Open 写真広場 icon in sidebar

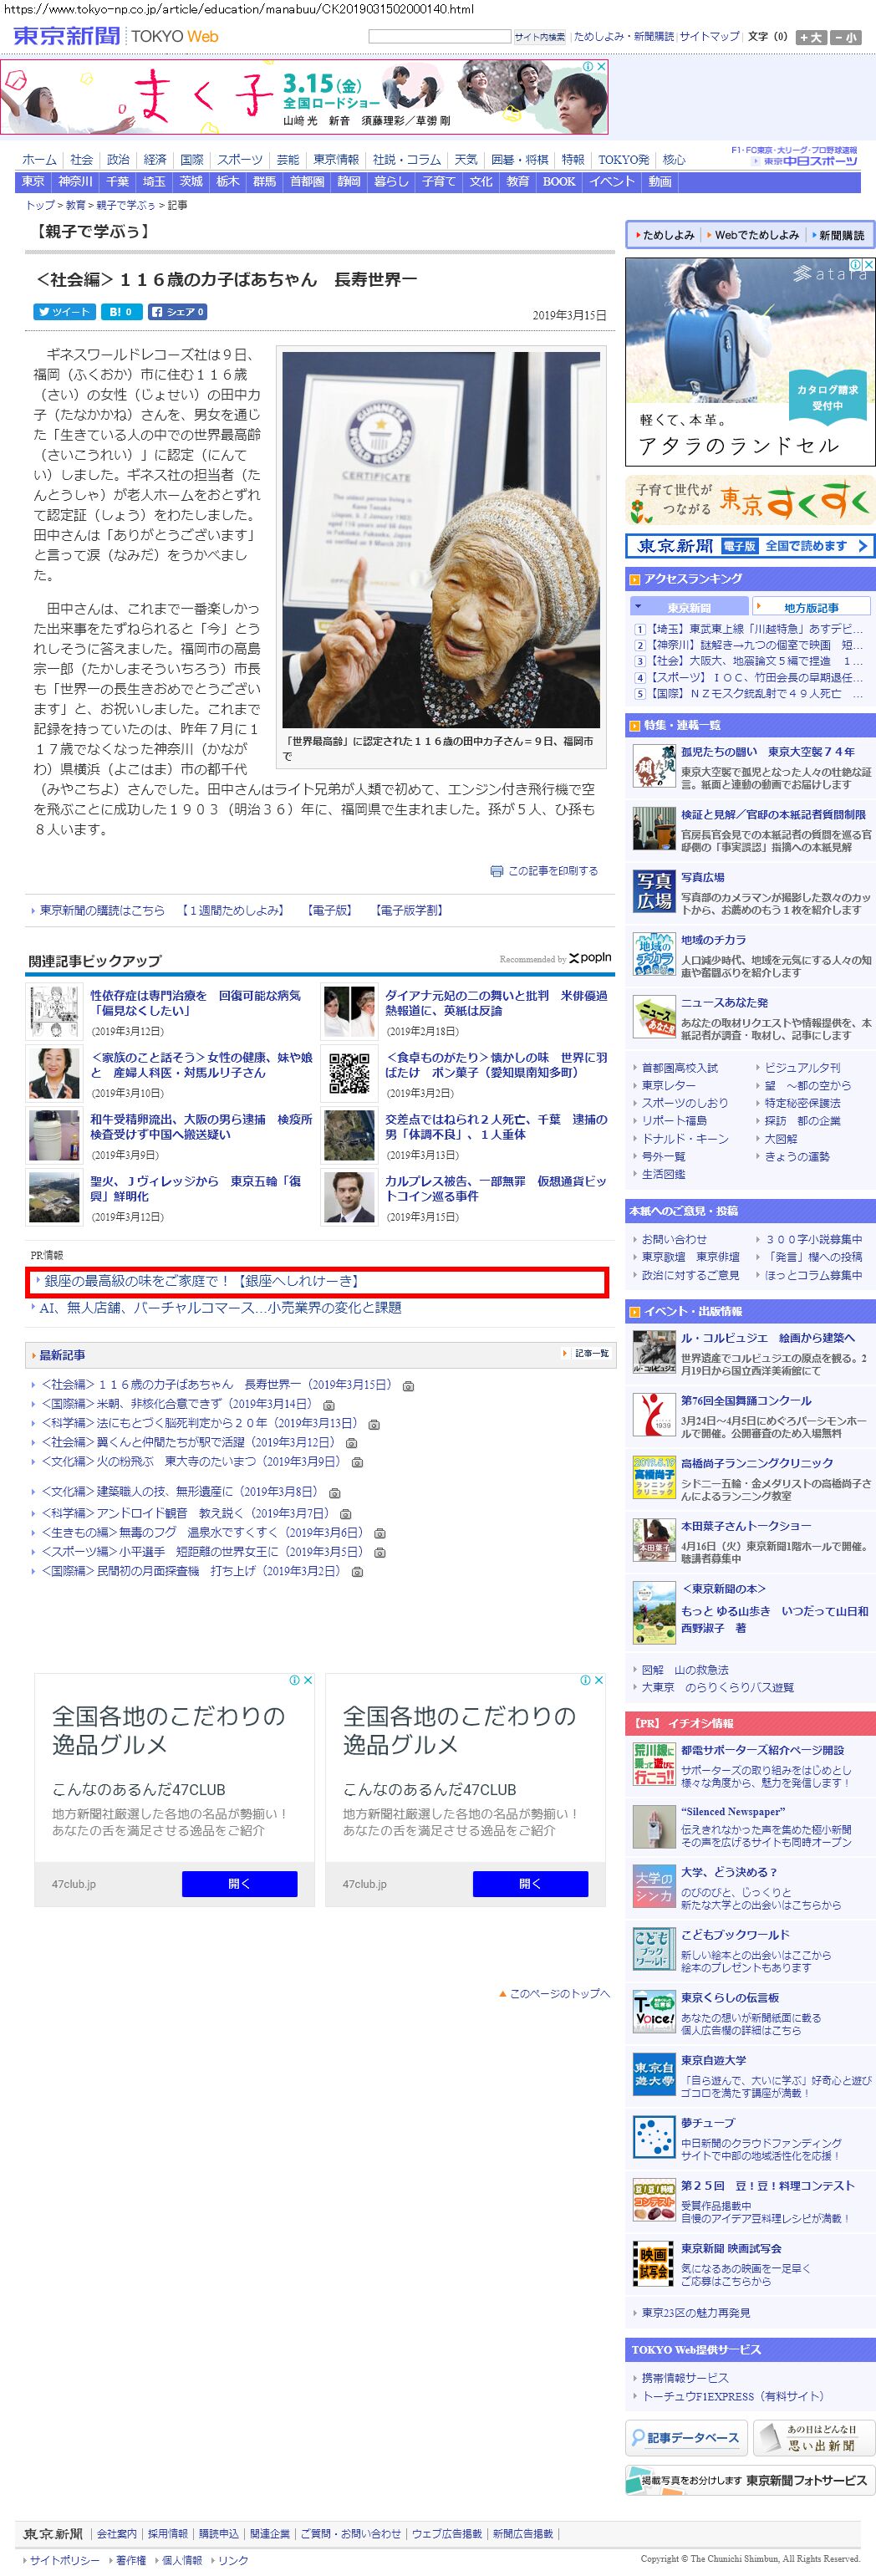[654, 891]
